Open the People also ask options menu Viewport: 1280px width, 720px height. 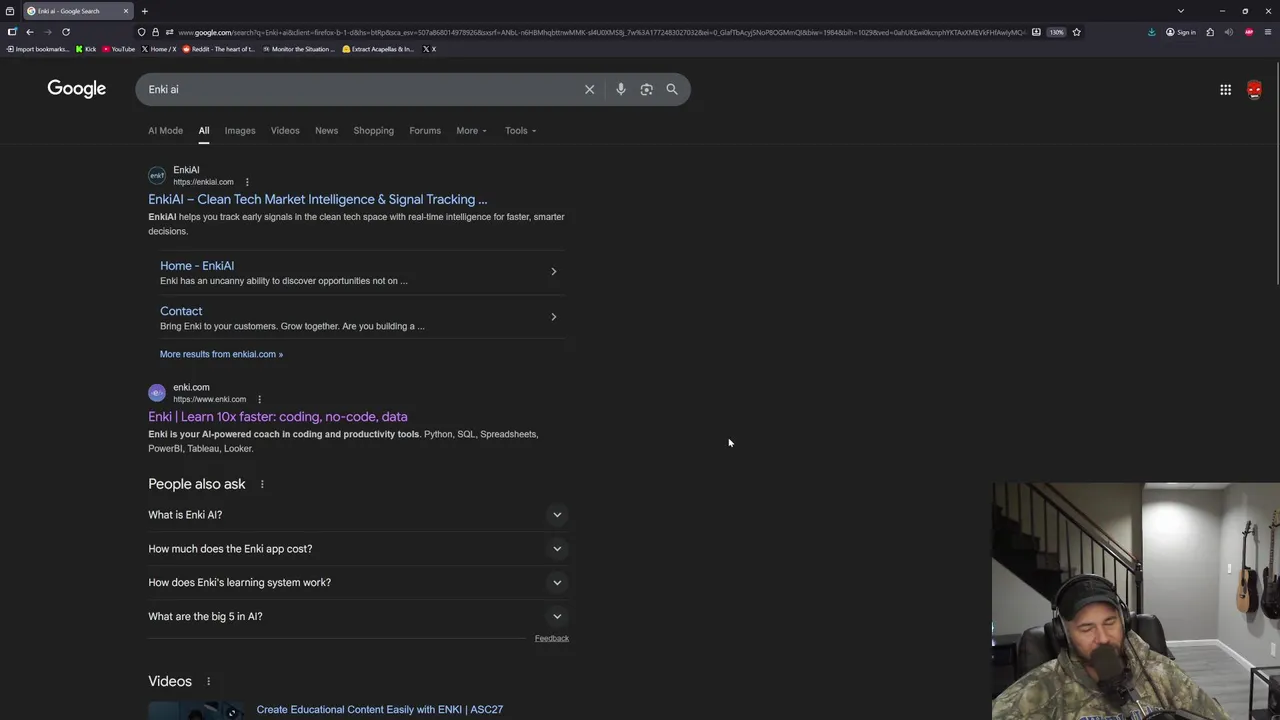pyautogui.click(x=262, y=484)
